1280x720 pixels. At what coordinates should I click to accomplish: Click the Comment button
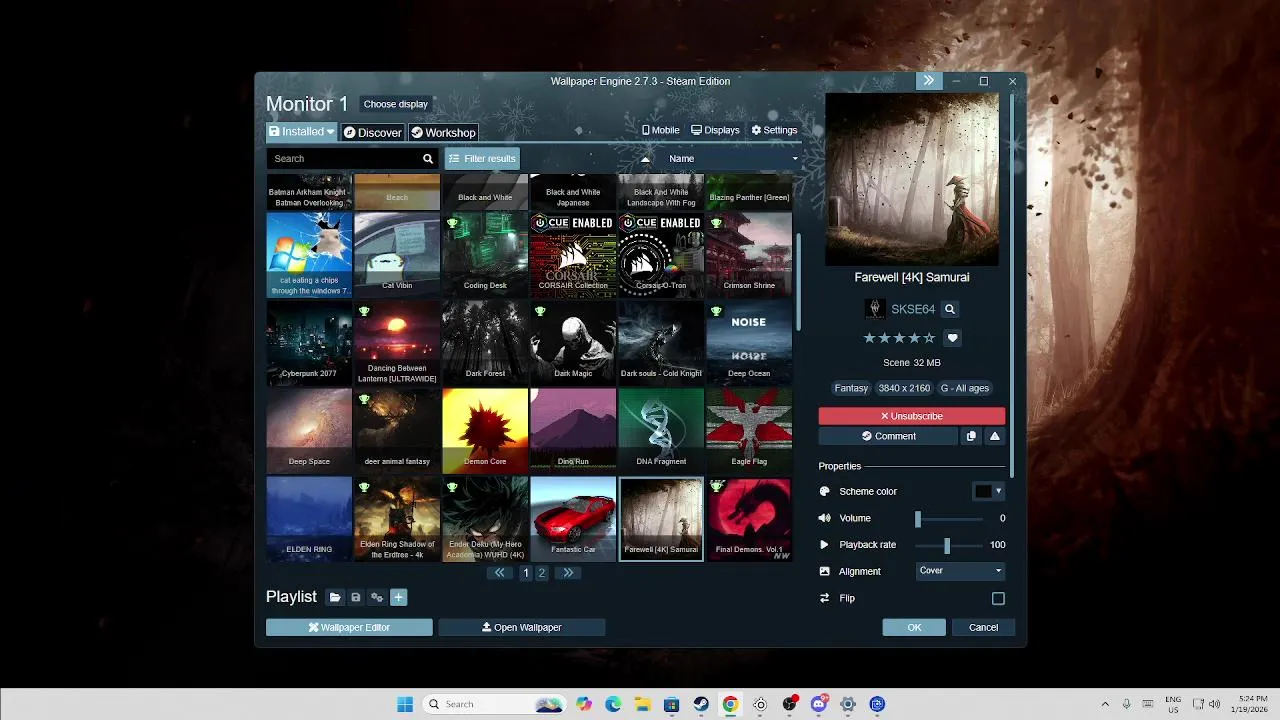tap(888, 436)
